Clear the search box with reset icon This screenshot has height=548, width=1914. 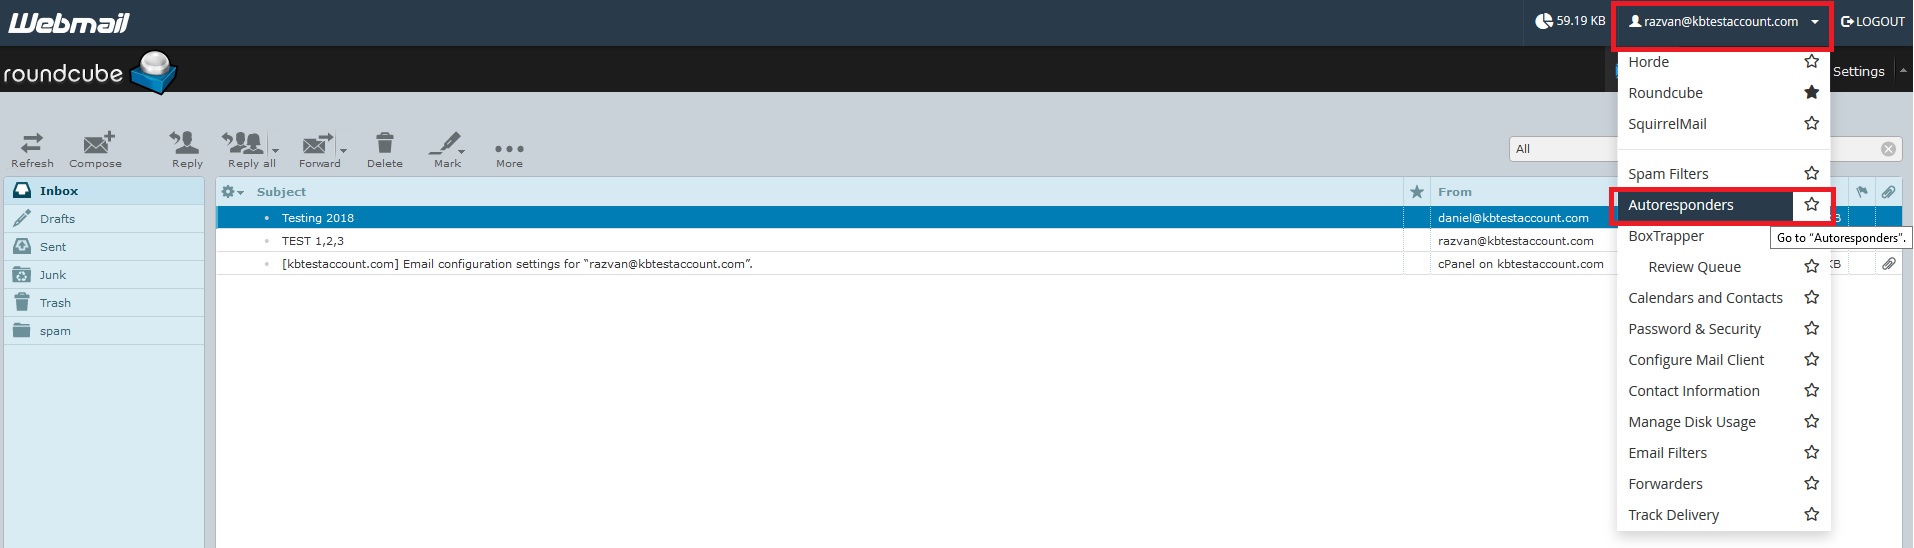coord(1888,149)
